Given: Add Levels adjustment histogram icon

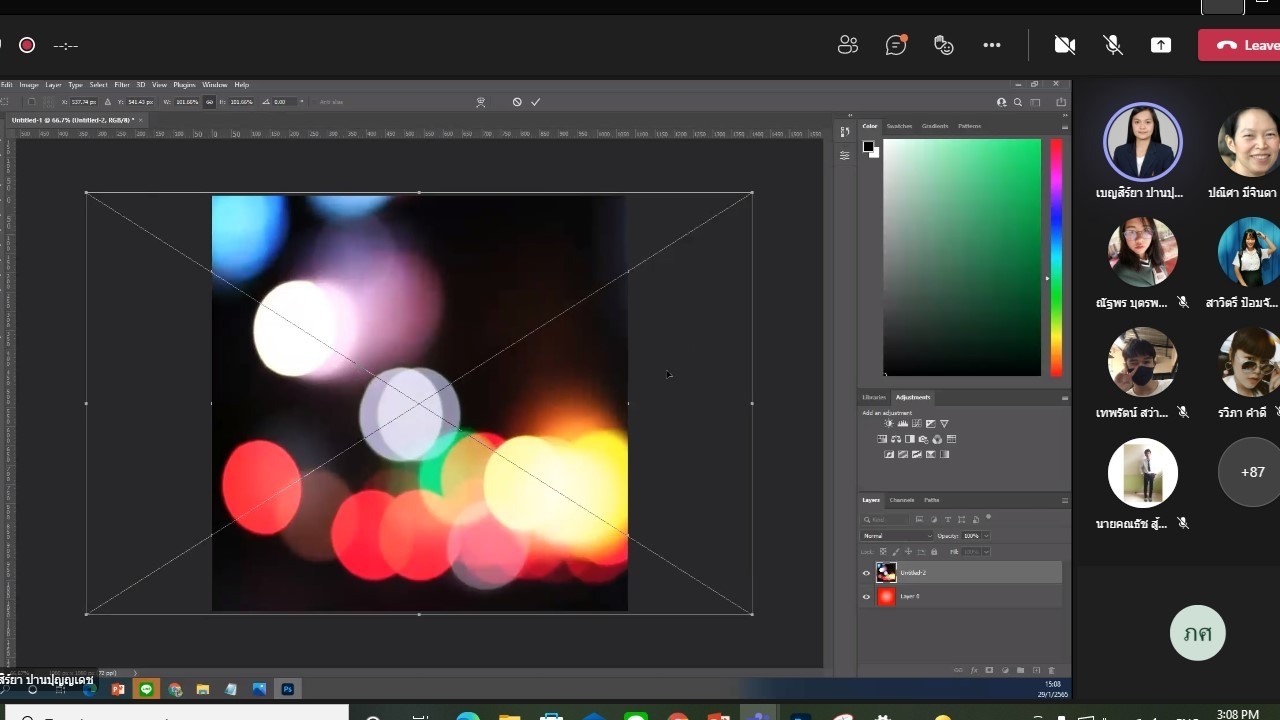Looking at the screenshot, I should 902,424.
